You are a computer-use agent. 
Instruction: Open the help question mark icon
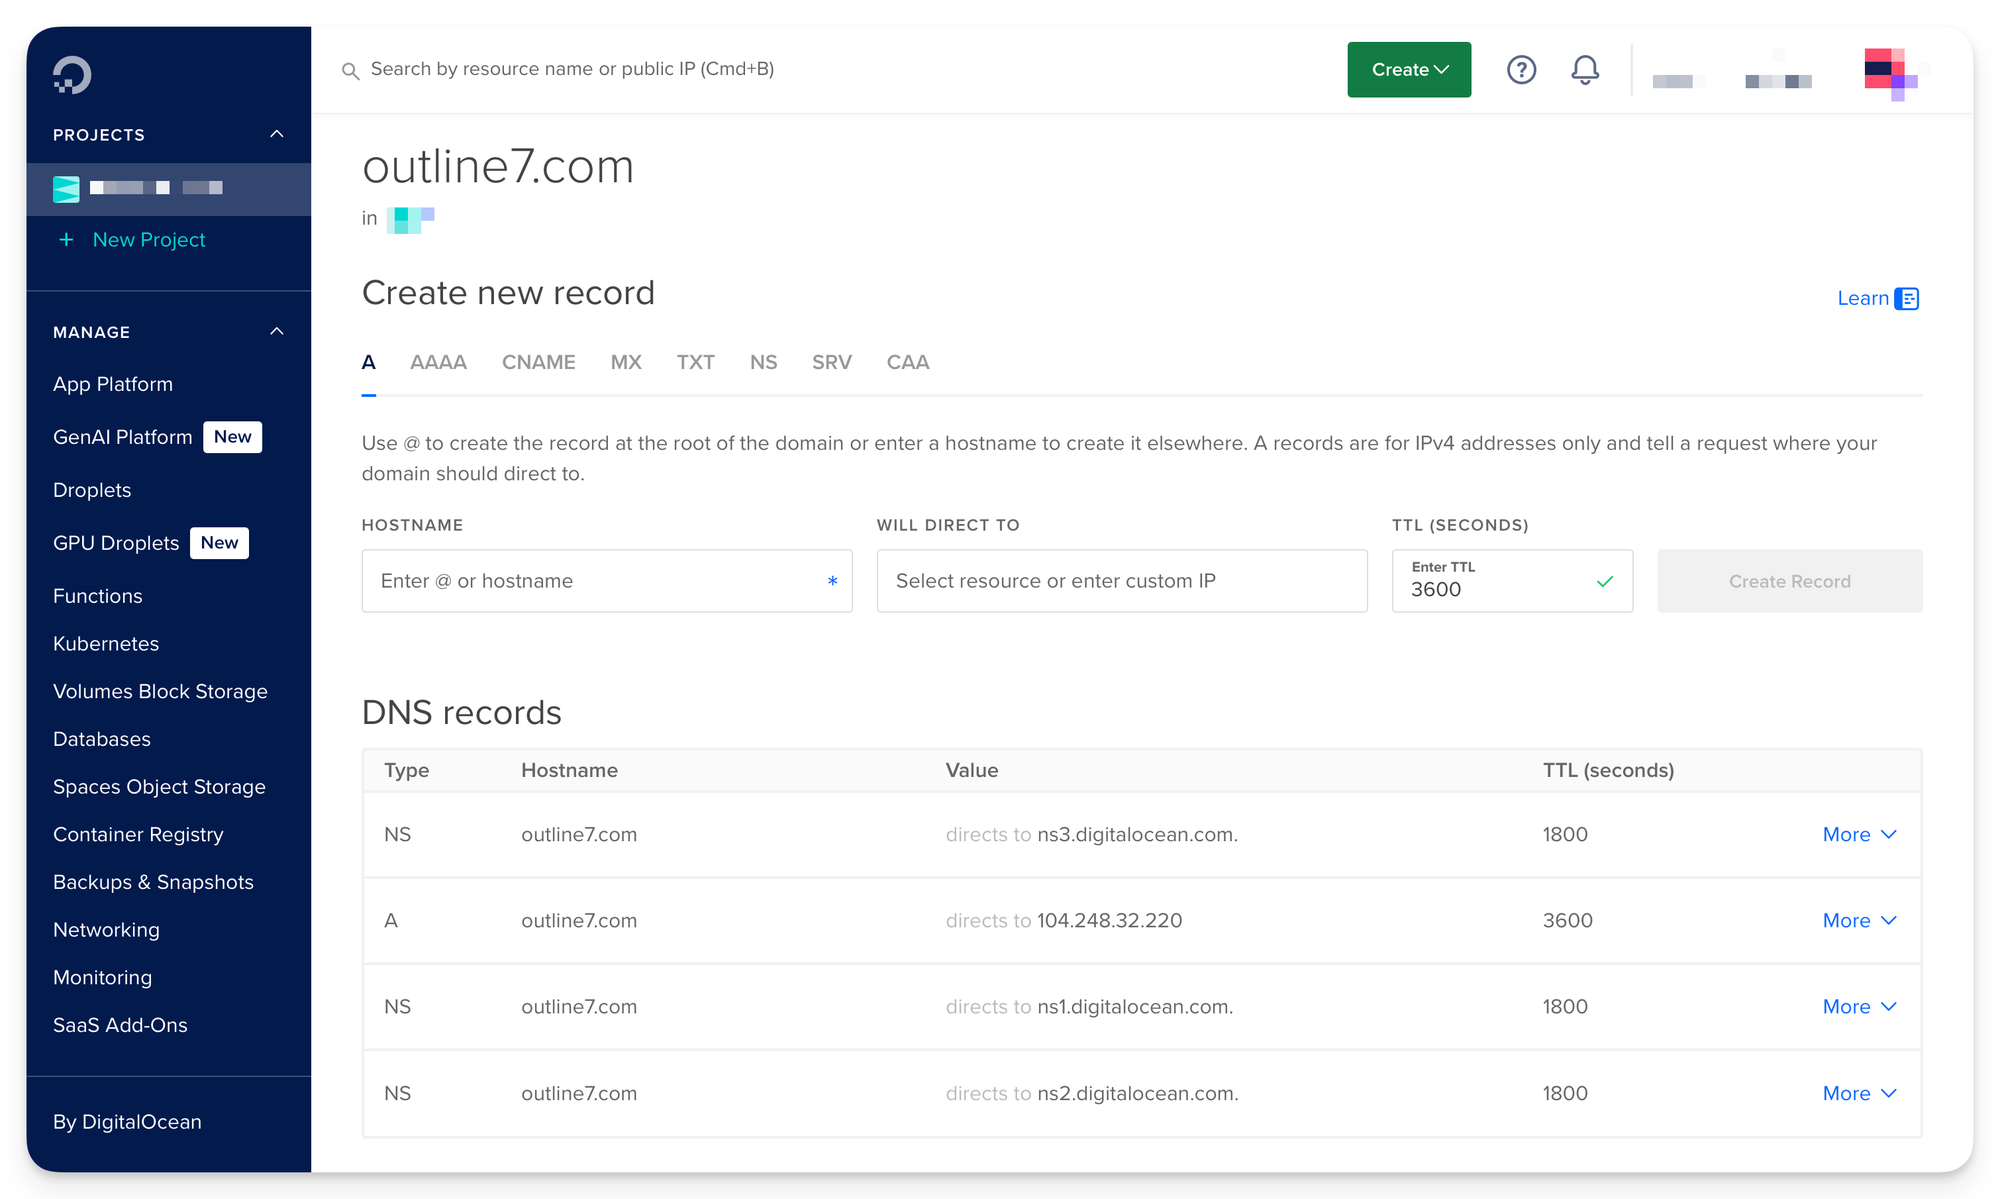pos(1521,70)
